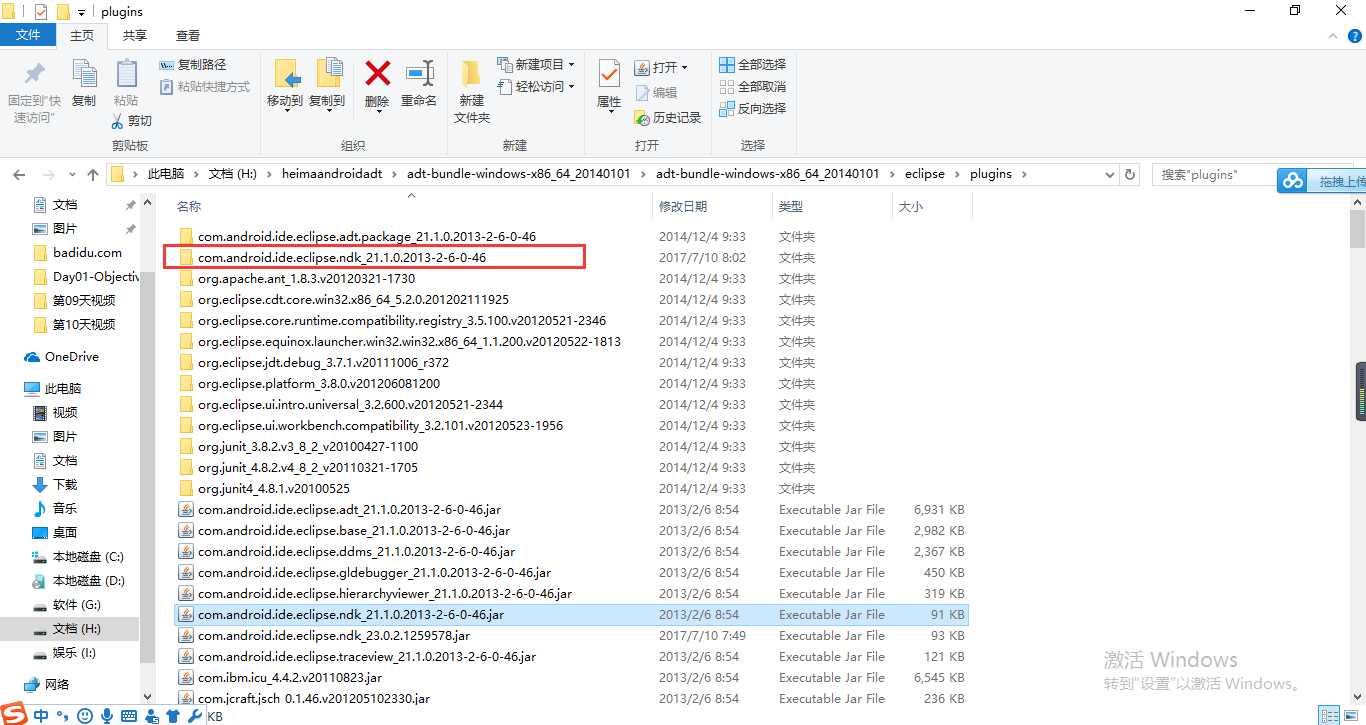The image size is (1366, 725).
Task: Open the address bar history dropdown
Action: (x=1111, y=174)
